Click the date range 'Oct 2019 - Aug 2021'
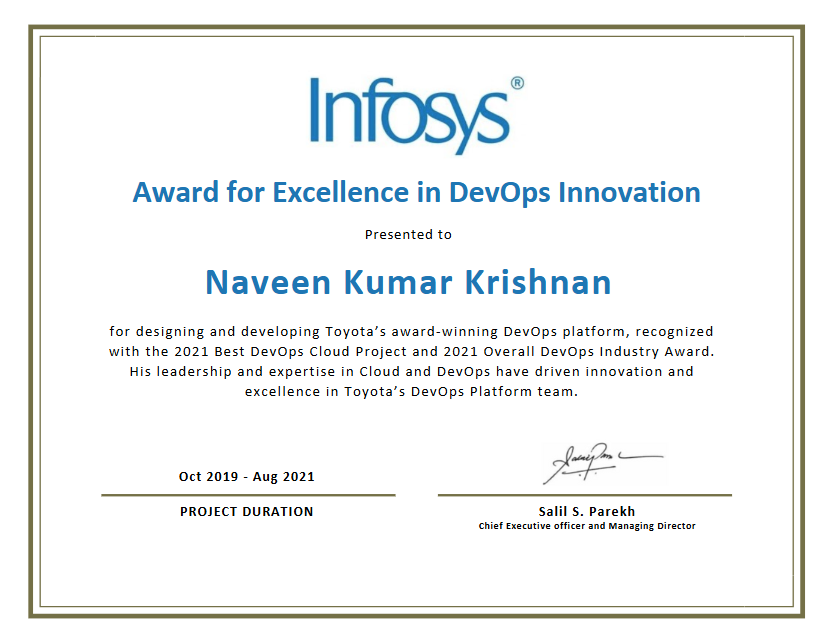Viewport: 833px width, 642px height. click(246, 477)
